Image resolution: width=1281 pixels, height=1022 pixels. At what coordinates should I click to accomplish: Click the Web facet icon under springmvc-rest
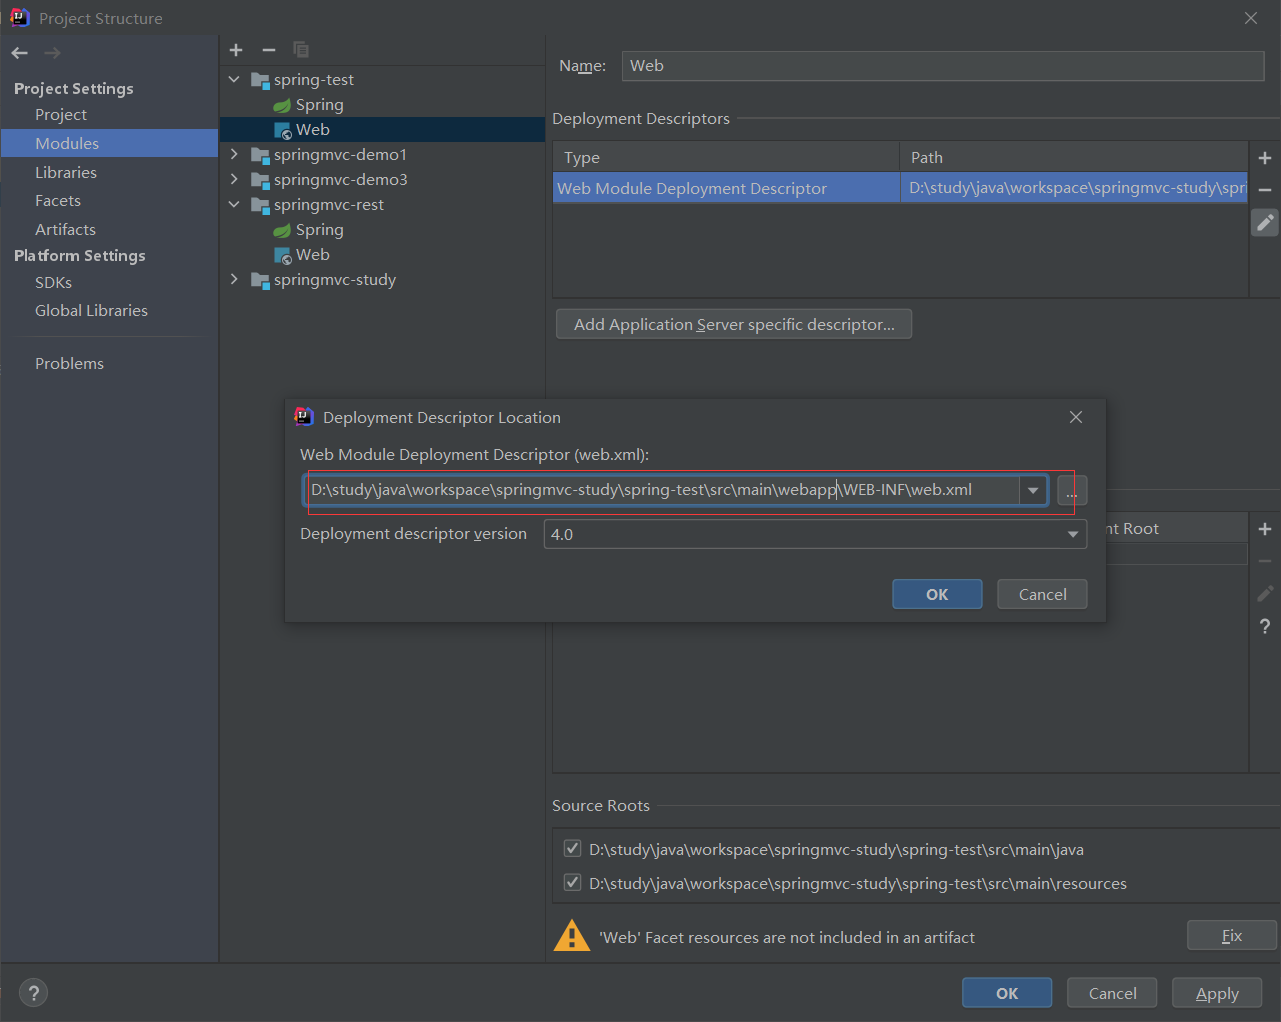(282, 255)
